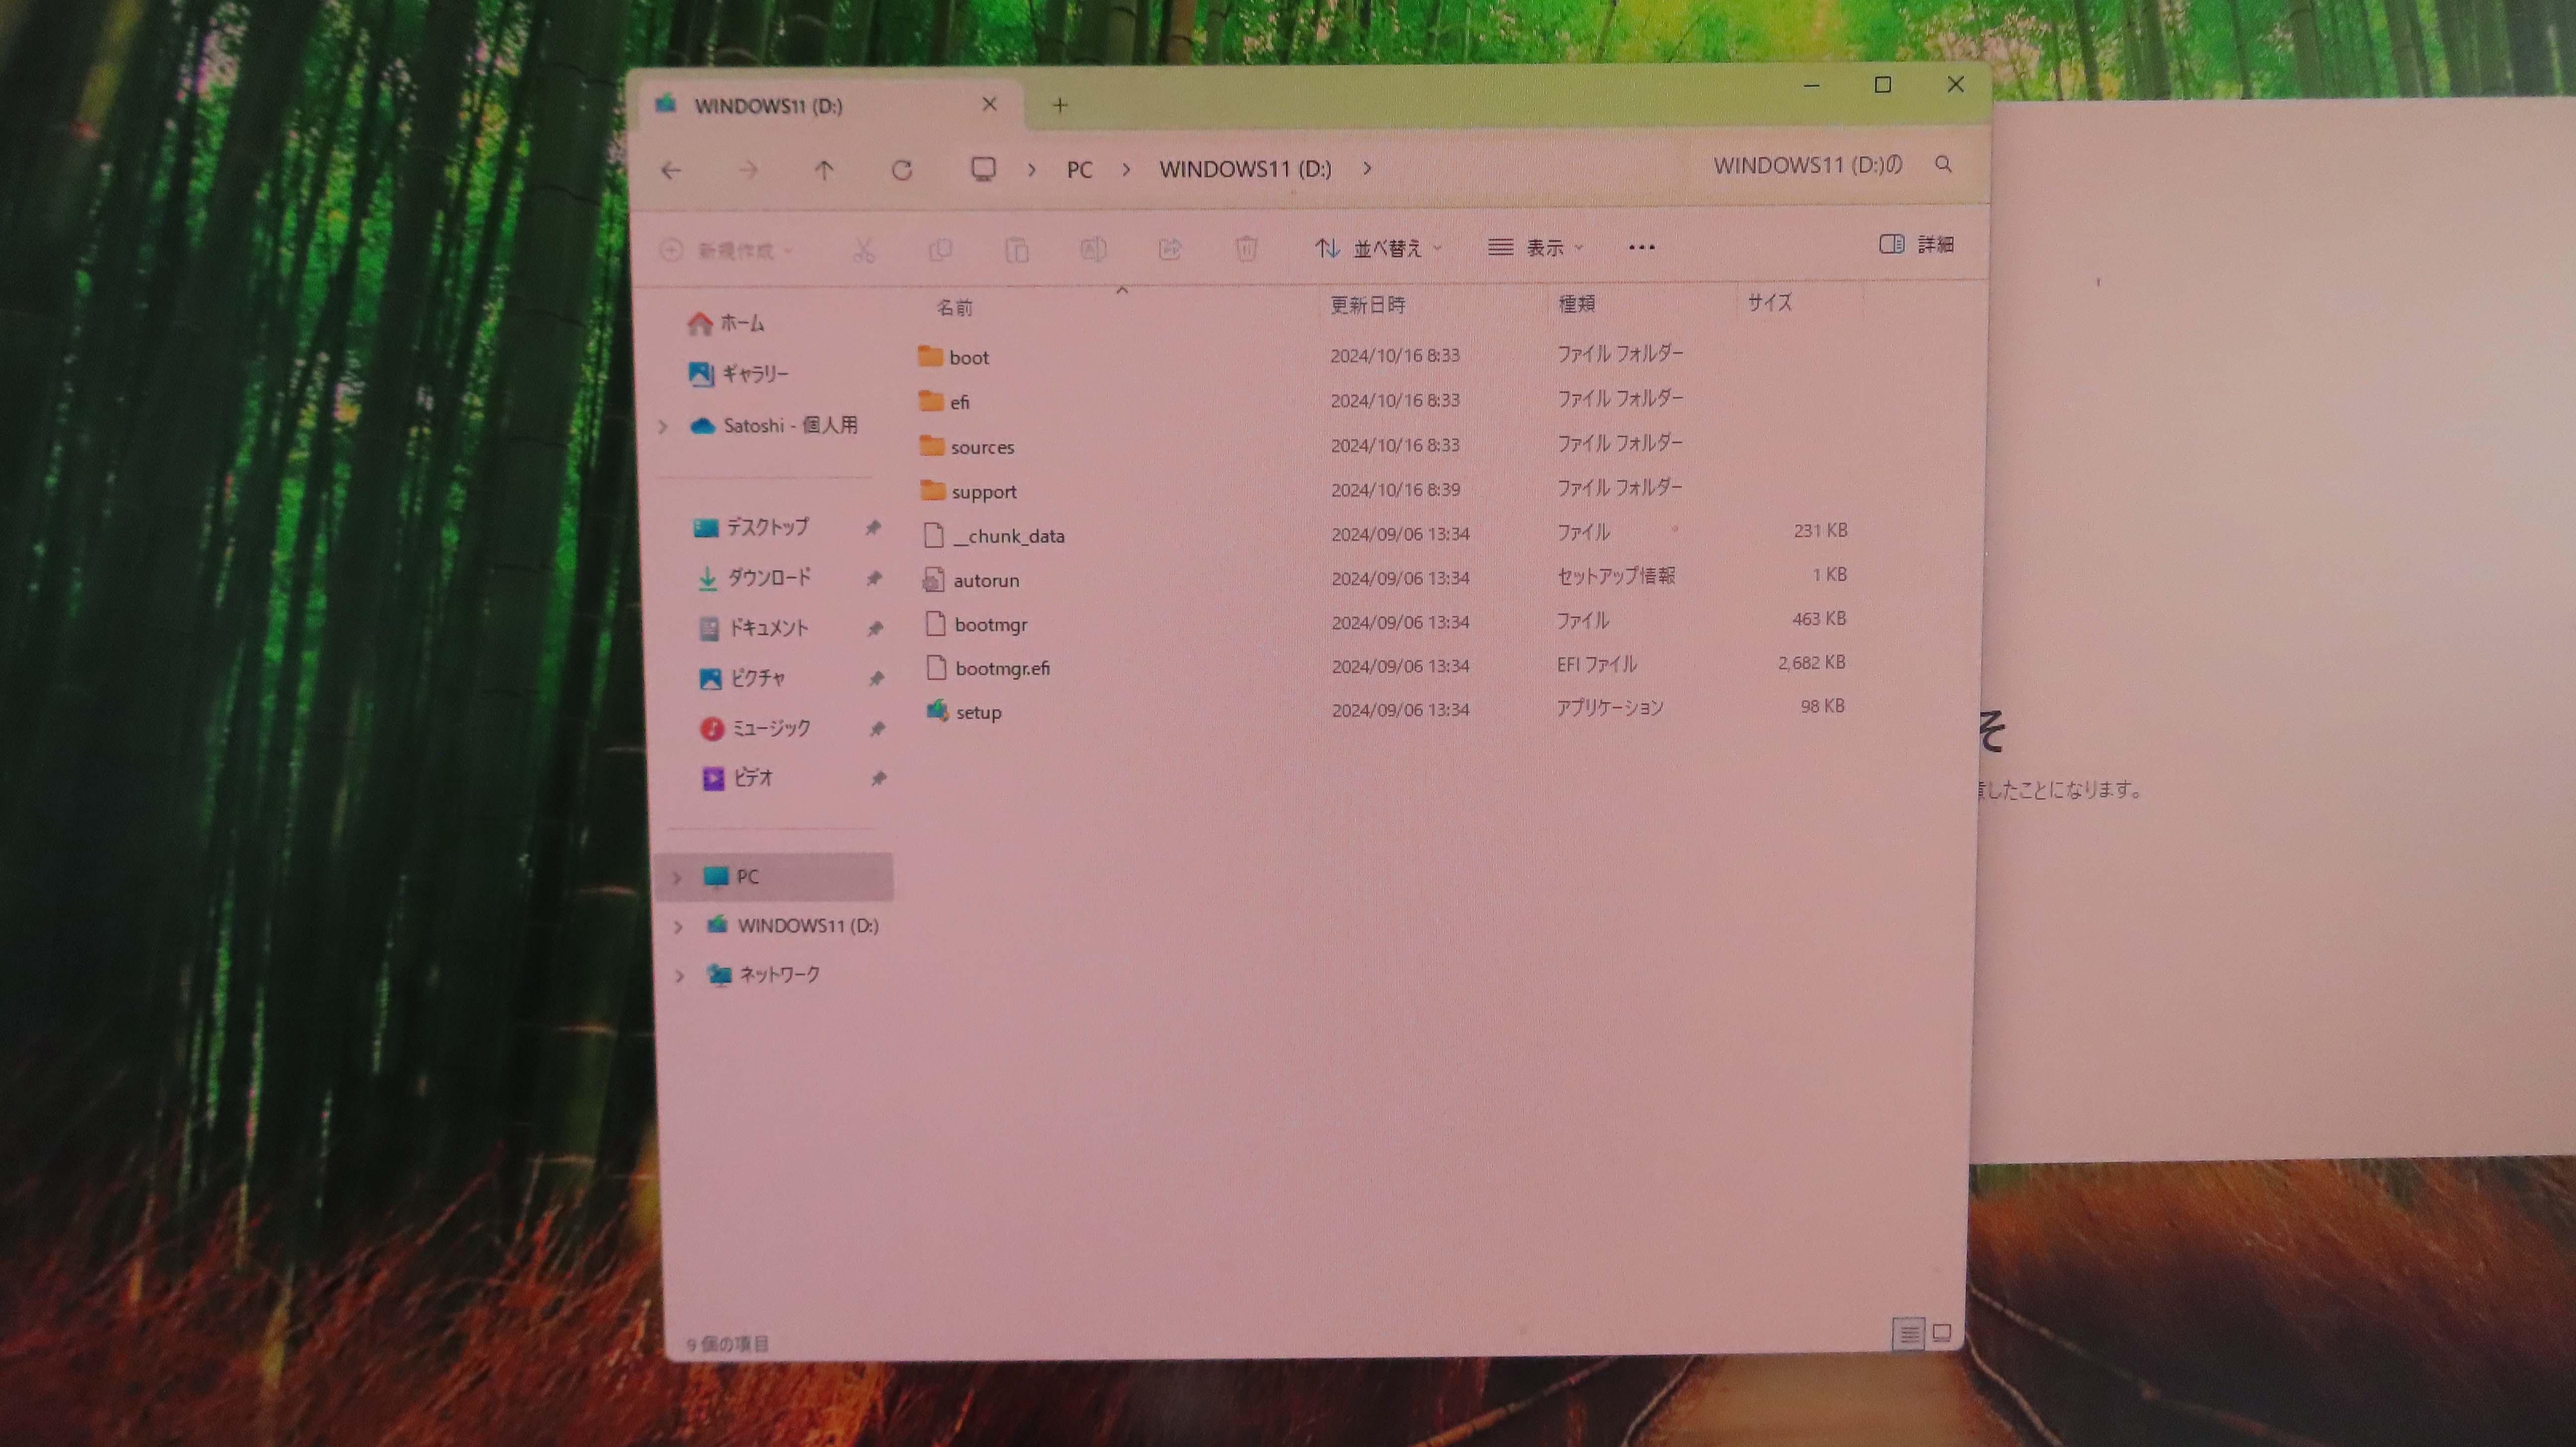Screen dimensions: 2576x1447
Task: Click the Rename toolbar icon
Action: pyautogui.click(x=1093, y=249)
